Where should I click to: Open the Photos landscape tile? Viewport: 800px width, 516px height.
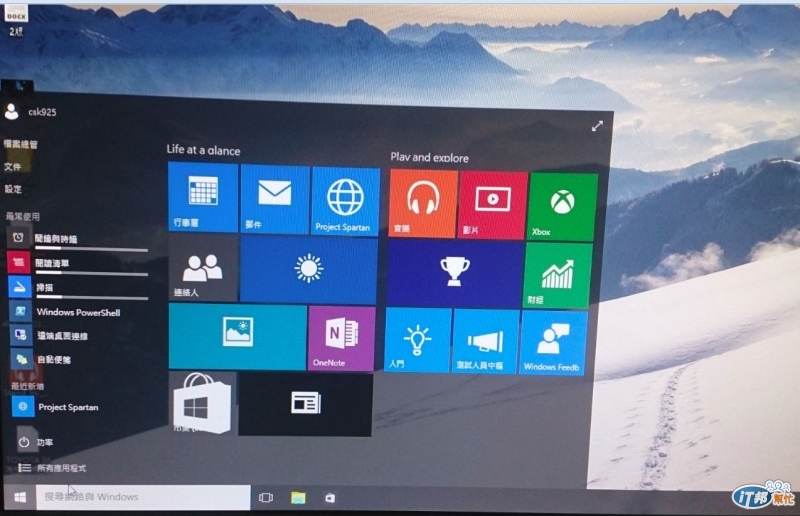[x=238, y=336]
